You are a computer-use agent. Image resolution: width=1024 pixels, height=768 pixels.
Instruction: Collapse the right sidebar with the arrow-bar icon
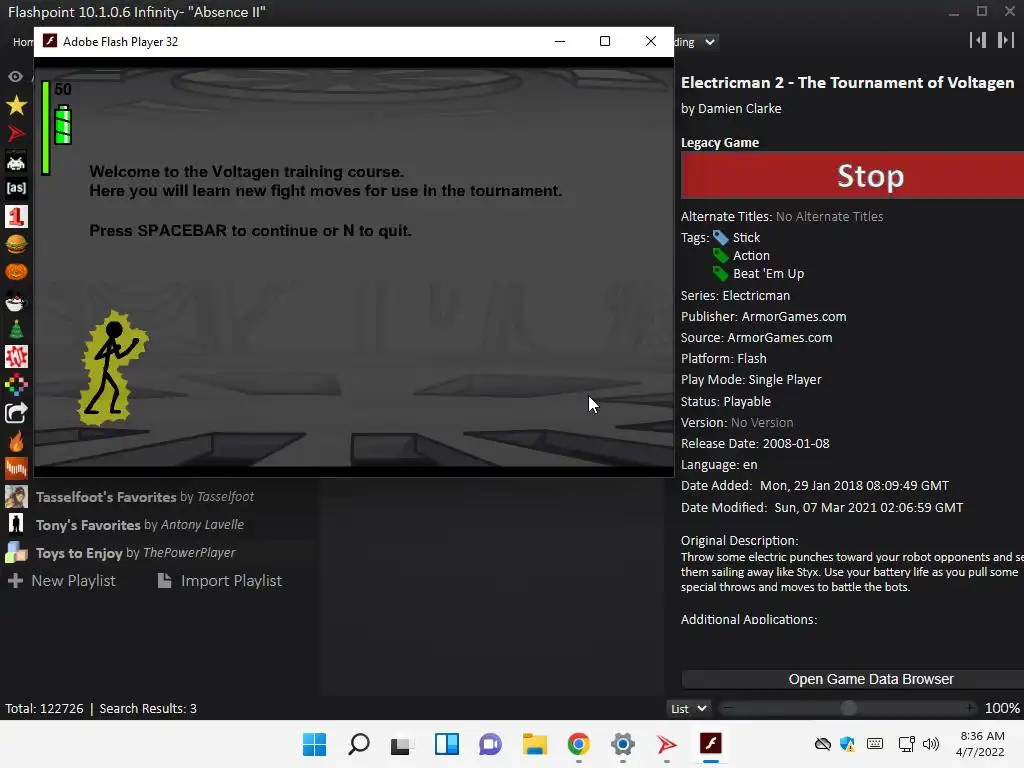1005,40
